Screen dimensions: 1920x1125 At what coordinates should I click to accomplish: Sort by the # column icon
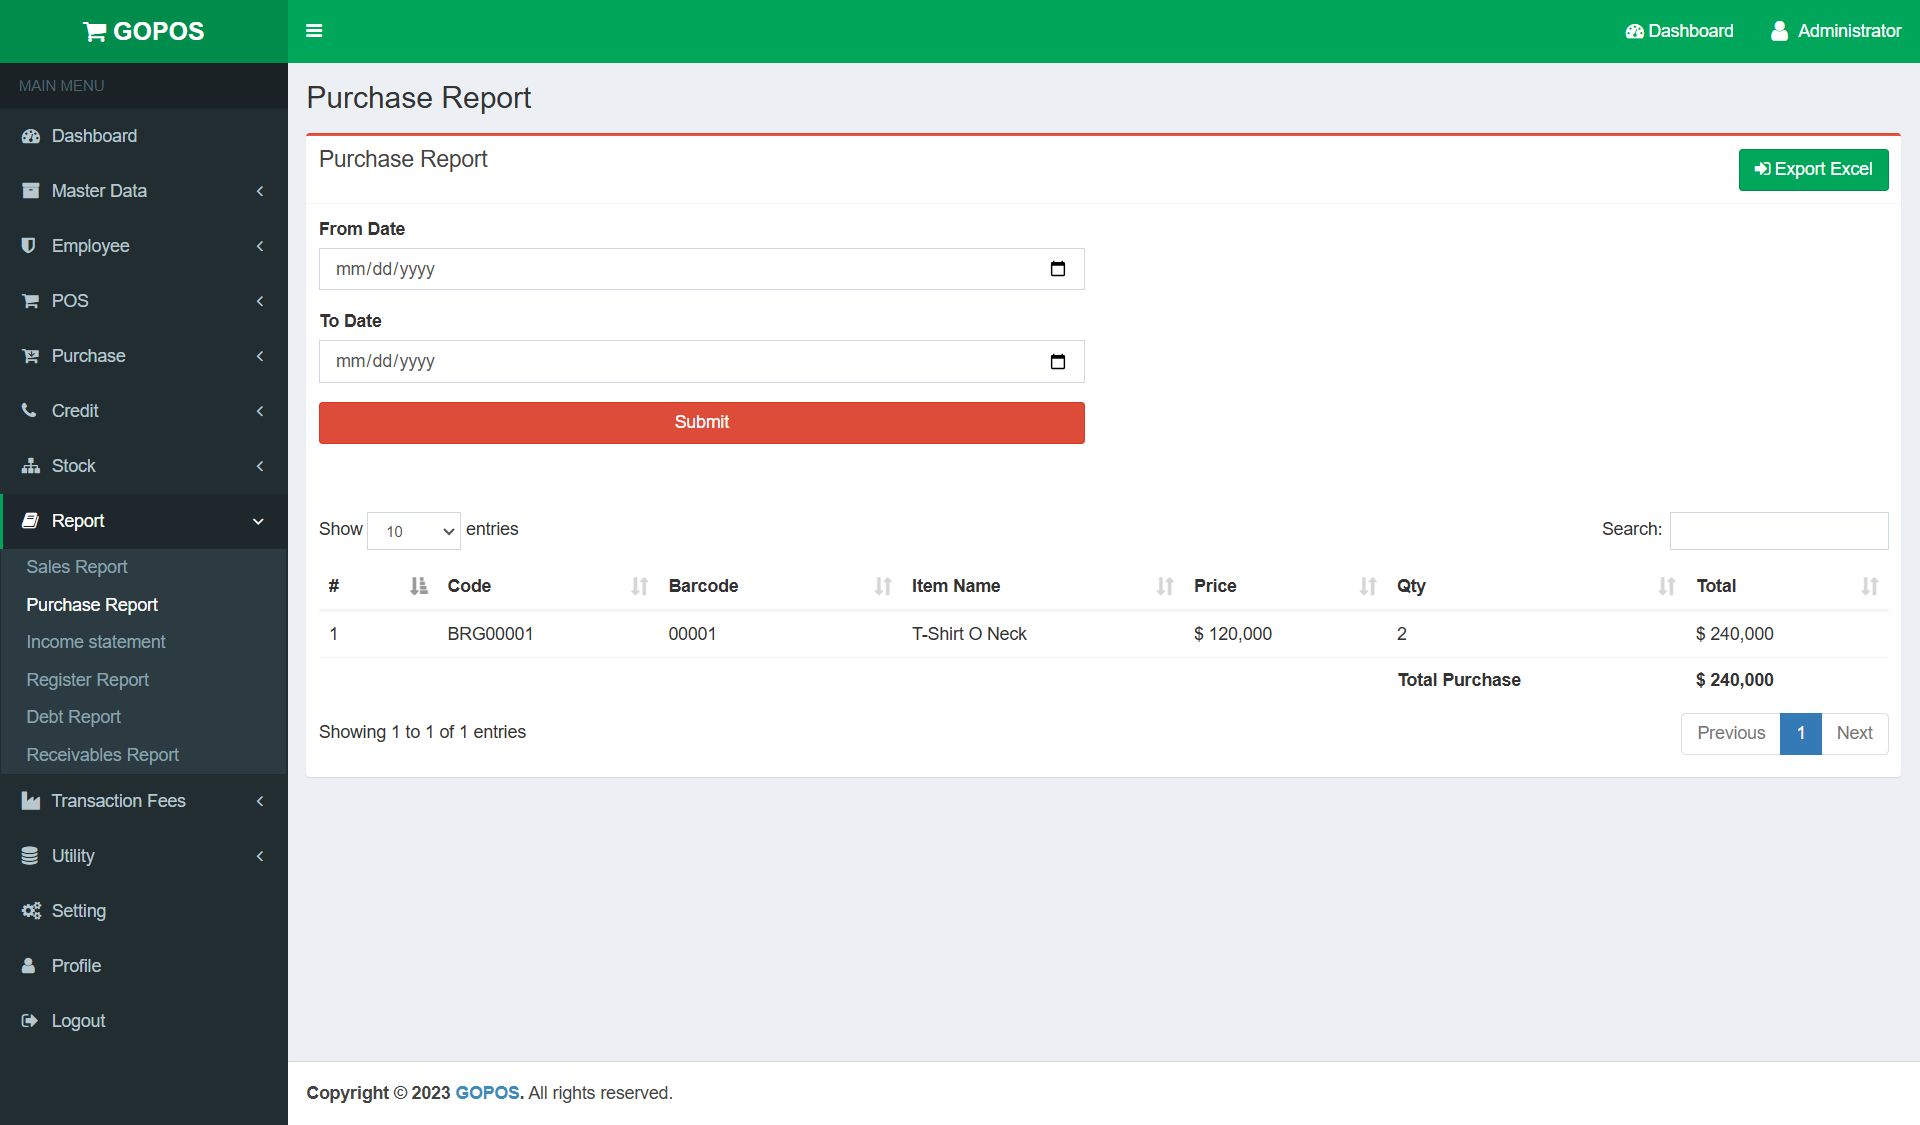[x=418, y=586]
